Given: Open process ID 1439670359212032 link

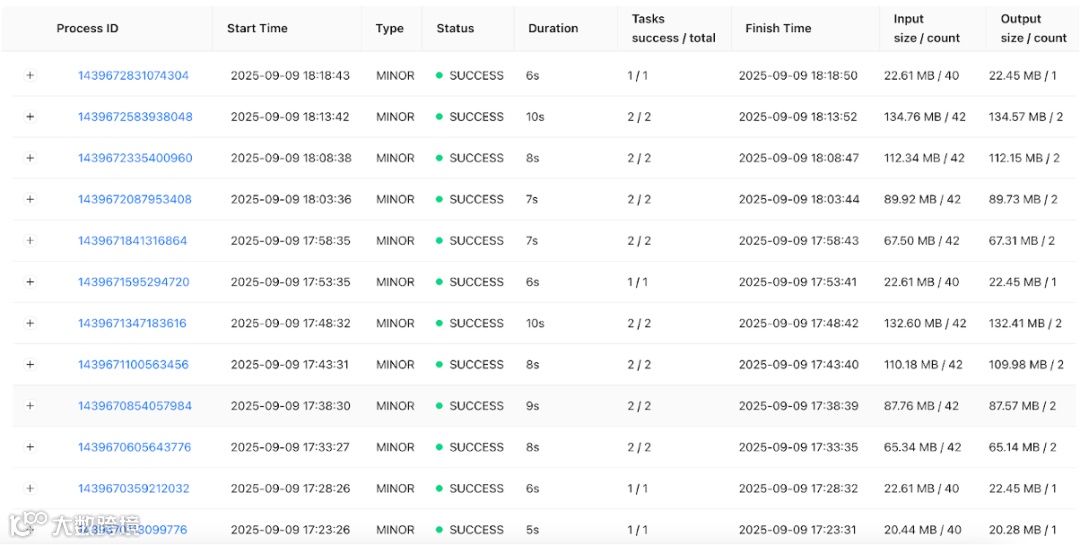Looking at the screenshot, I should tap(133, 489).
